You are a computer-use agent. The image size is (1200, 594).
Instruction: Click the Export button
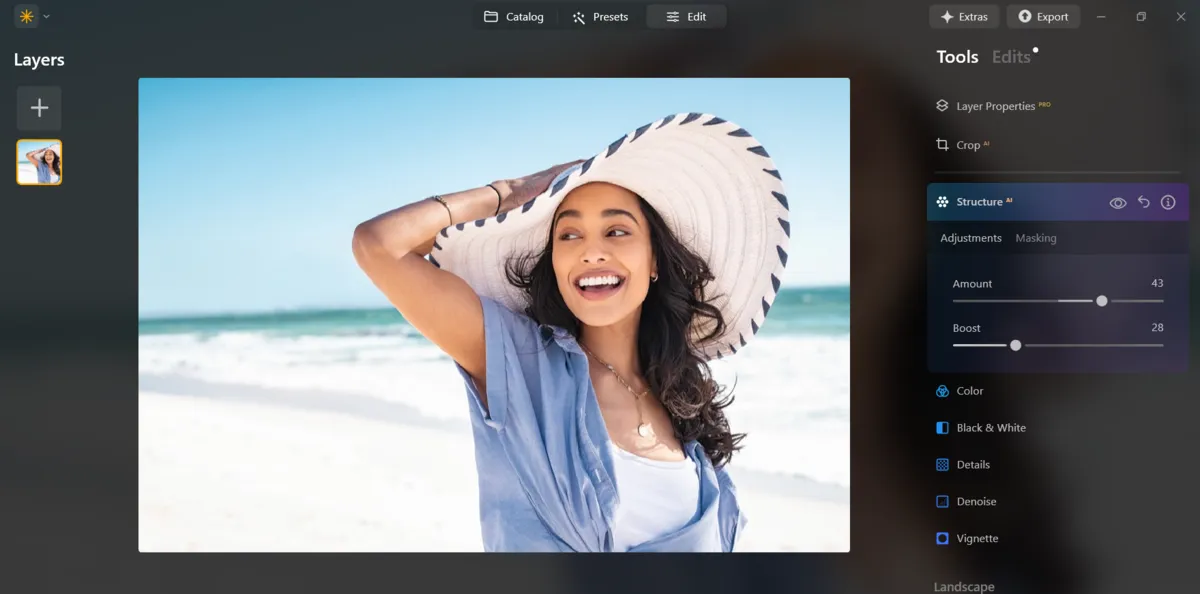1043,16
